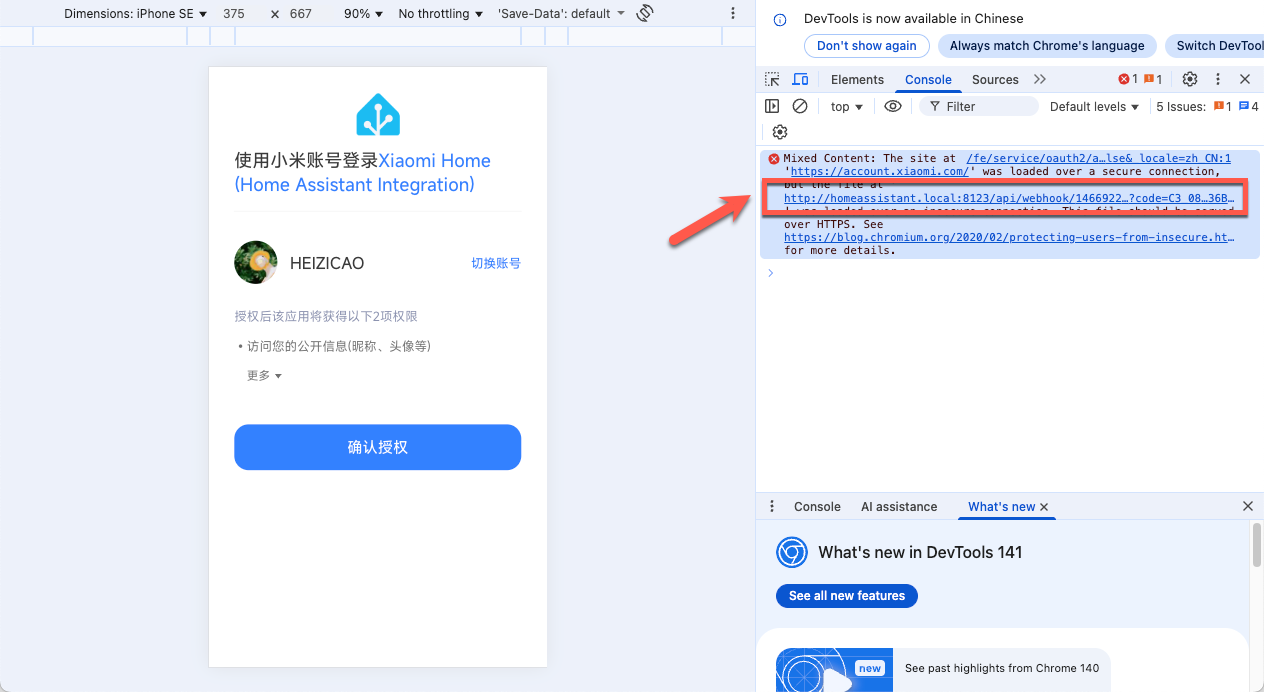The height and width of the screenshot is (692, 1264).
Task: Switch to the Elements tab
Action: (x=857, y=78)
